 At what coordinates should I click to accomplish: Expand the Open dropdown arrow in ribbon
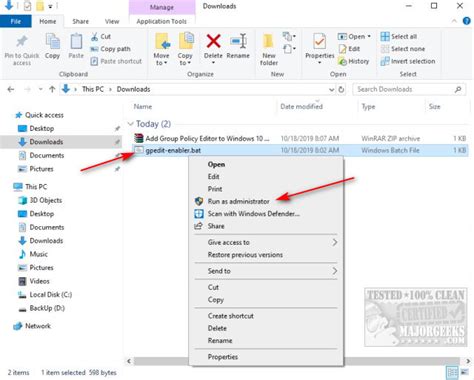[369, 36]
